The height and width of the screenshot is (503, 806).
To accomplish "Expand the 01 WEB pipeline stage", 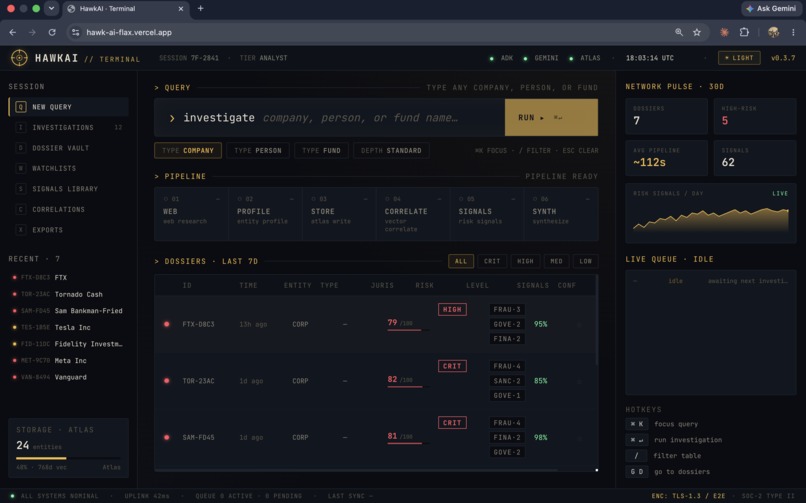I will 191,214.
